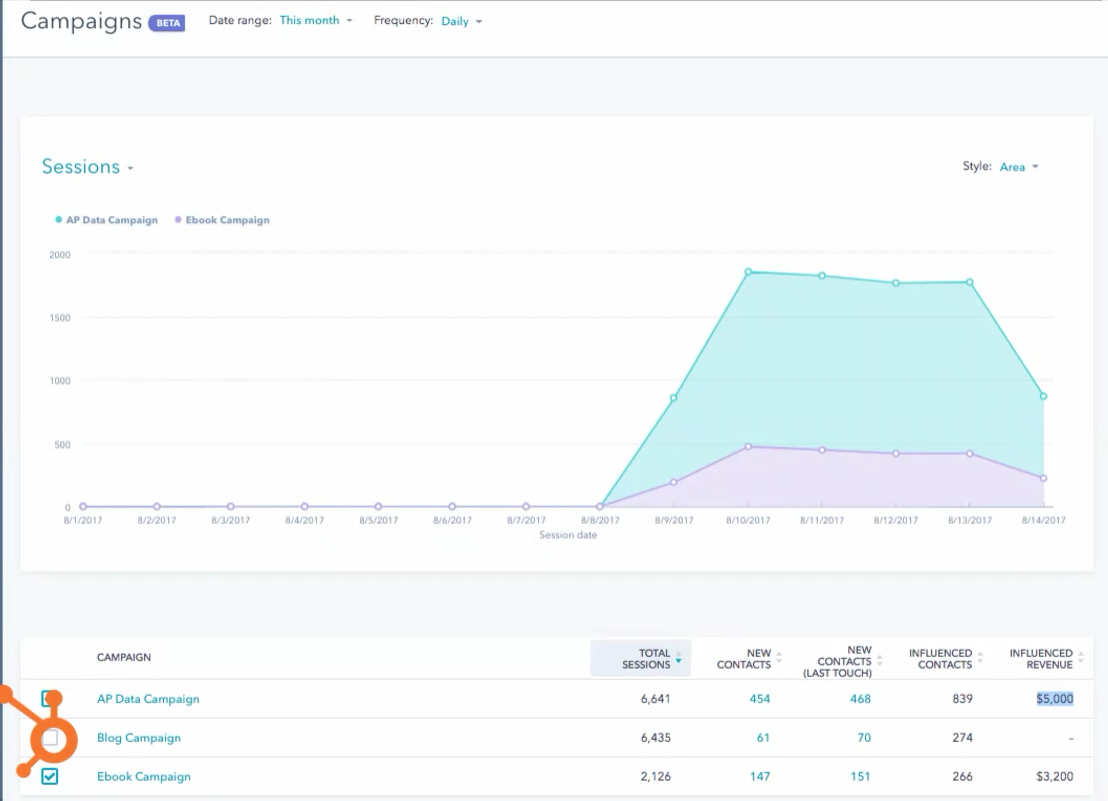Uncheck the Ebook Campaign checkbox
The width and height of the screenshot is (1108, 801).
tap(50, 776)
